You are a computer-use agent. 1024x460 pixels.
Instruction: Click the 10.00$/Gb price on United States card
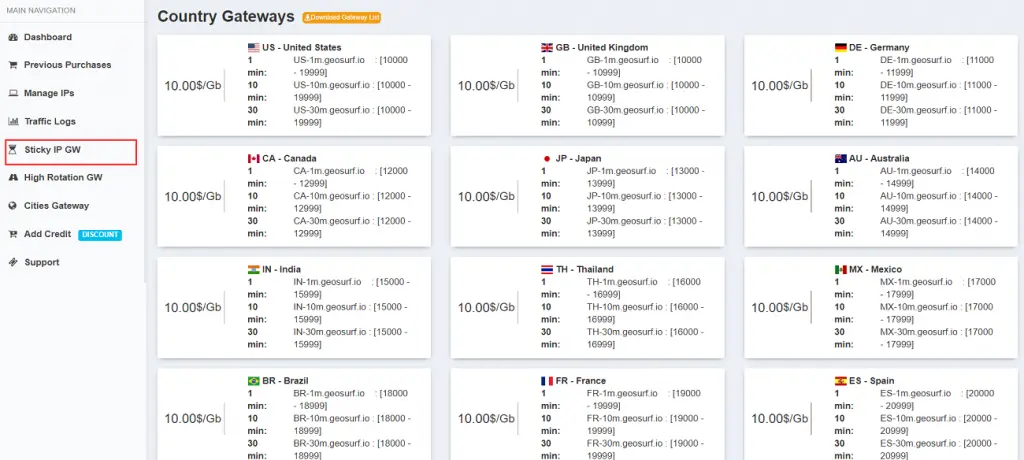click(x=193, y=86)
